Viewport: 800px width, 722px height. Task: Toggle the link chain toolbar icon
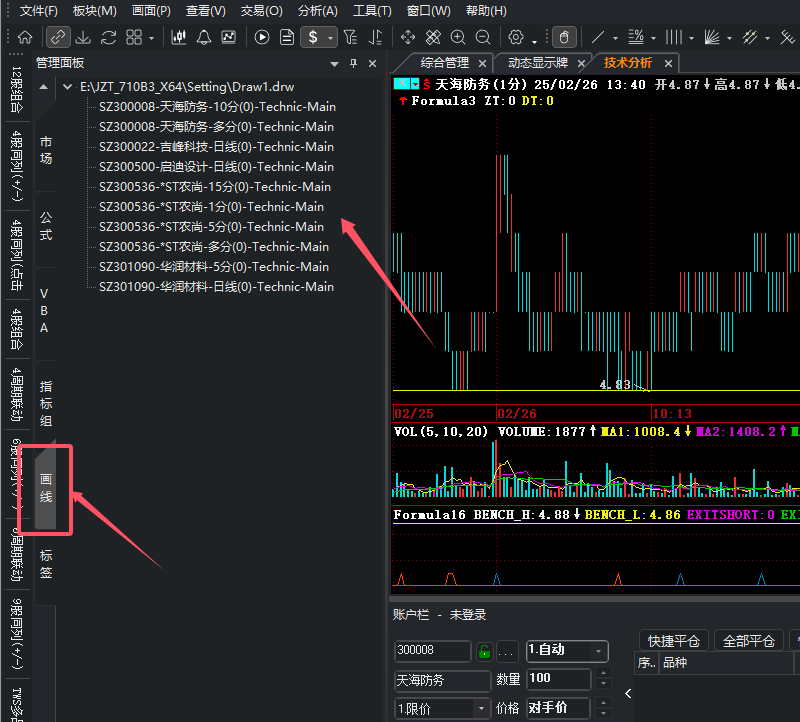tap(58, 37)
